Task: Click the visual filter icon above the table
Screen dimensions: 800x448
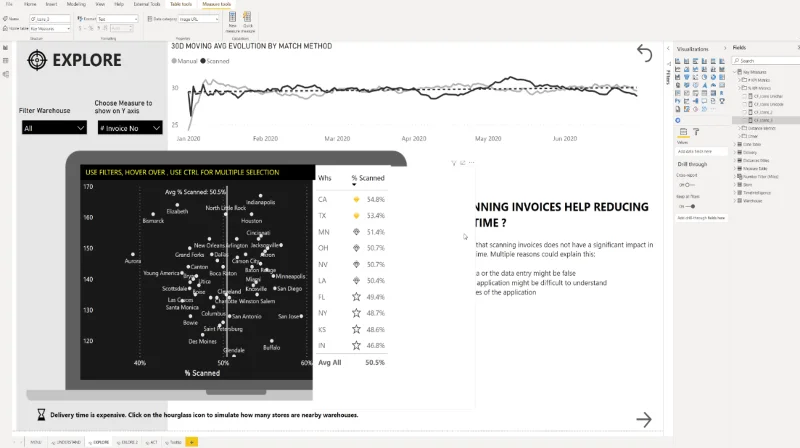Action: 454,163
